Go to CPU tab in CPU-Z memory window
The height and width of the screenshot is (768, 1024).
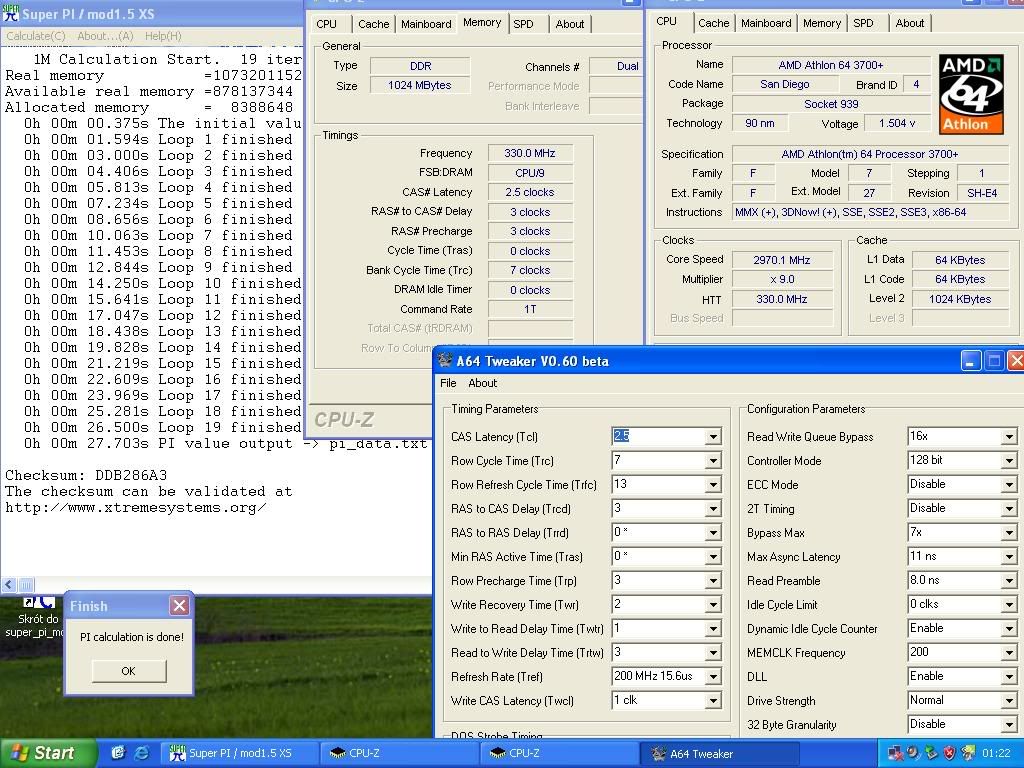pos(327,24)
